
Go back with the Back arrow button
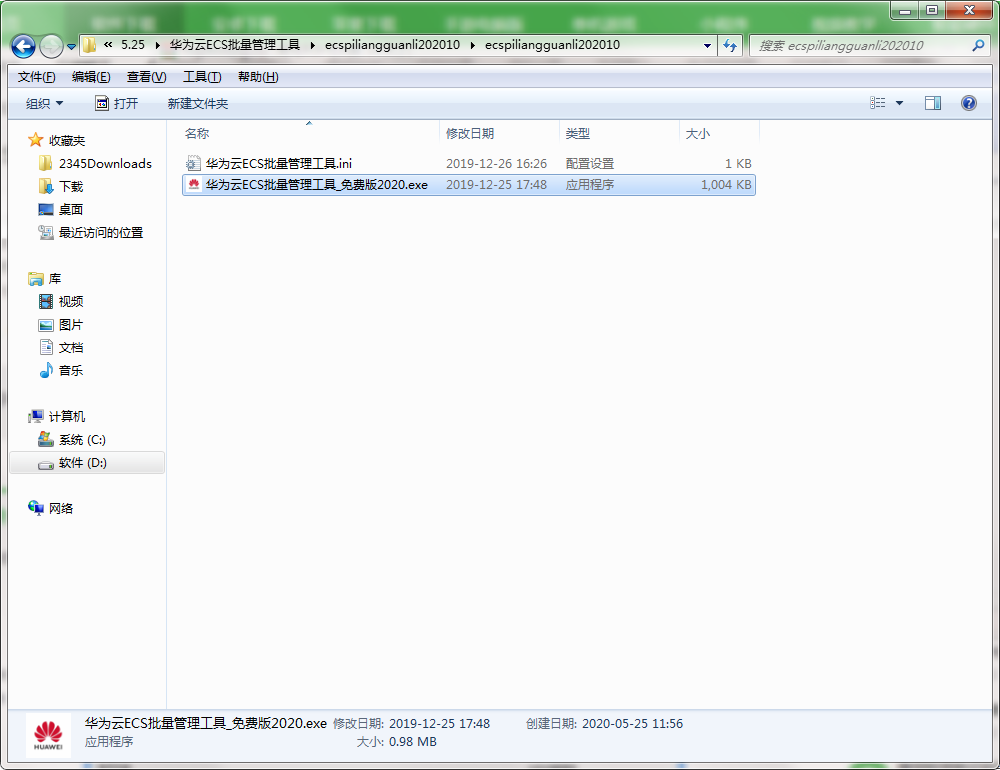[24, 46]
